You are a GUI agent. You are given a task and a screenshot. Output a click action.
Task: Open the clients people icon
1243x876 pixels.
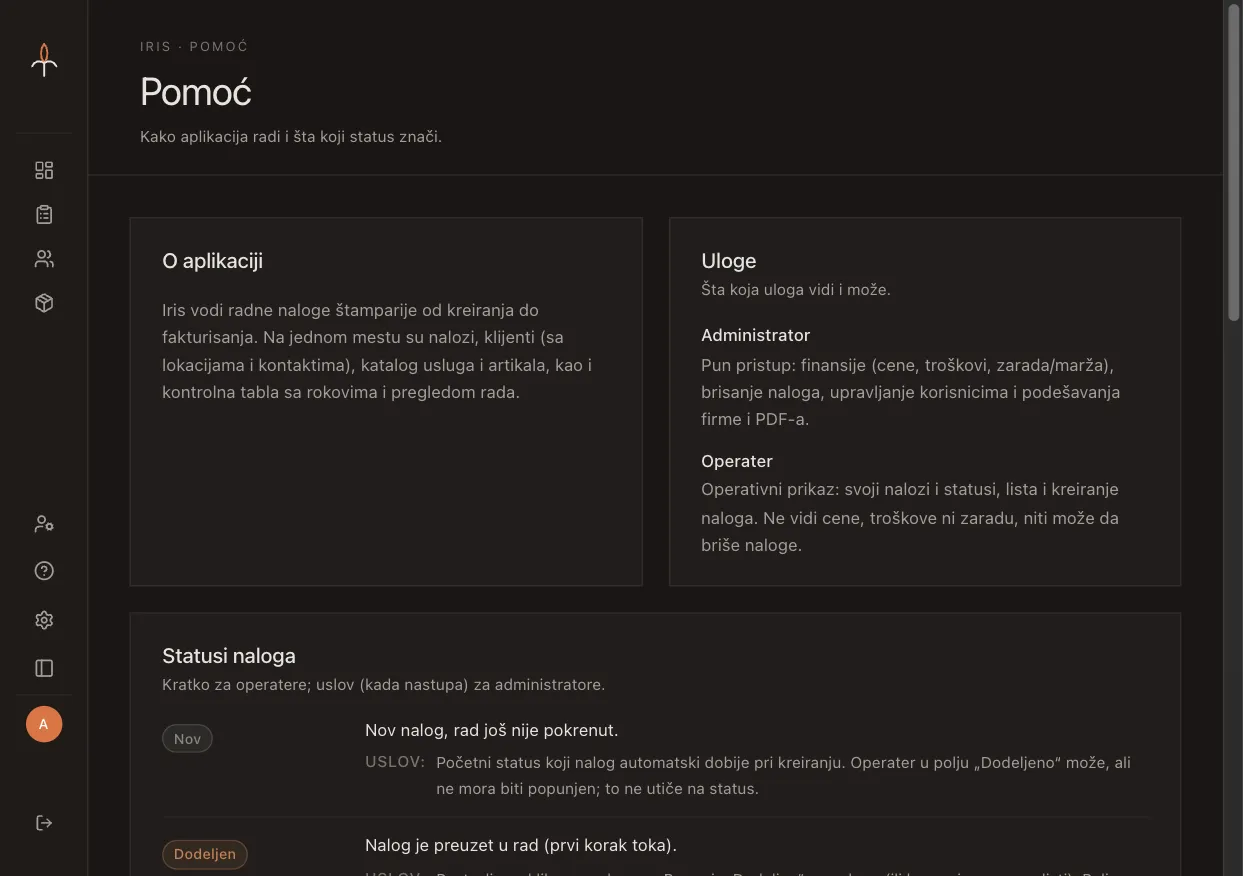click(x=44, y=259)
